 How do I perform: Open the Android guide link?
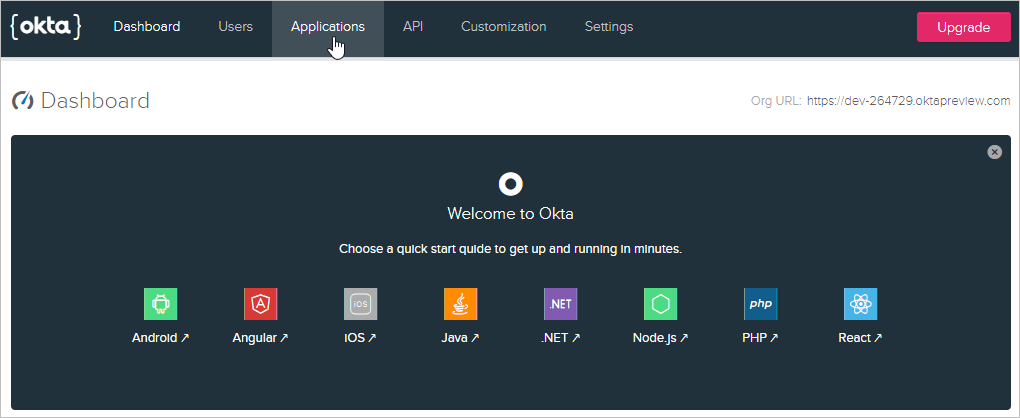click(161, 338)
